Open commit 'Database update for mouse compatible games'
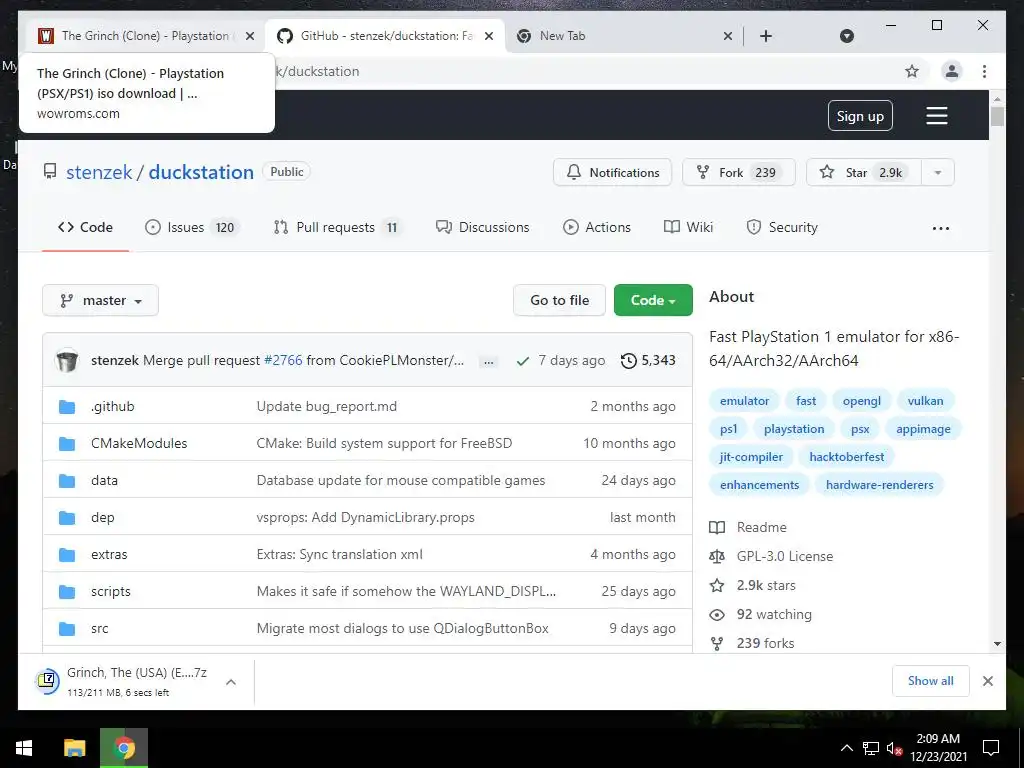 click(x=400, y=481)
